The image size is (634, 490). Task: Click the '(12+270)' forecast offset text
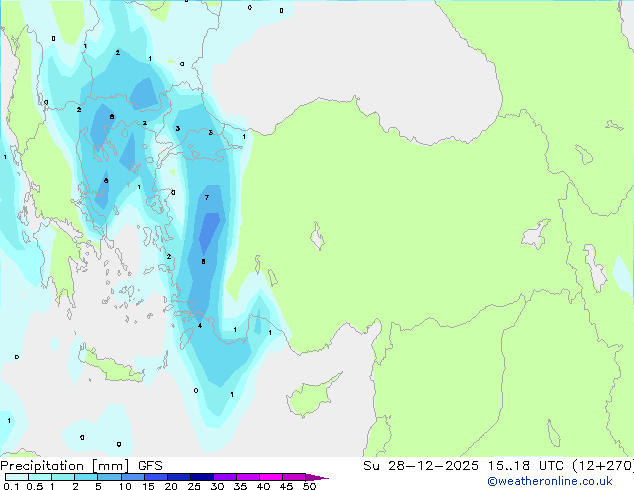pyautogui.click(x=603, y=466)
